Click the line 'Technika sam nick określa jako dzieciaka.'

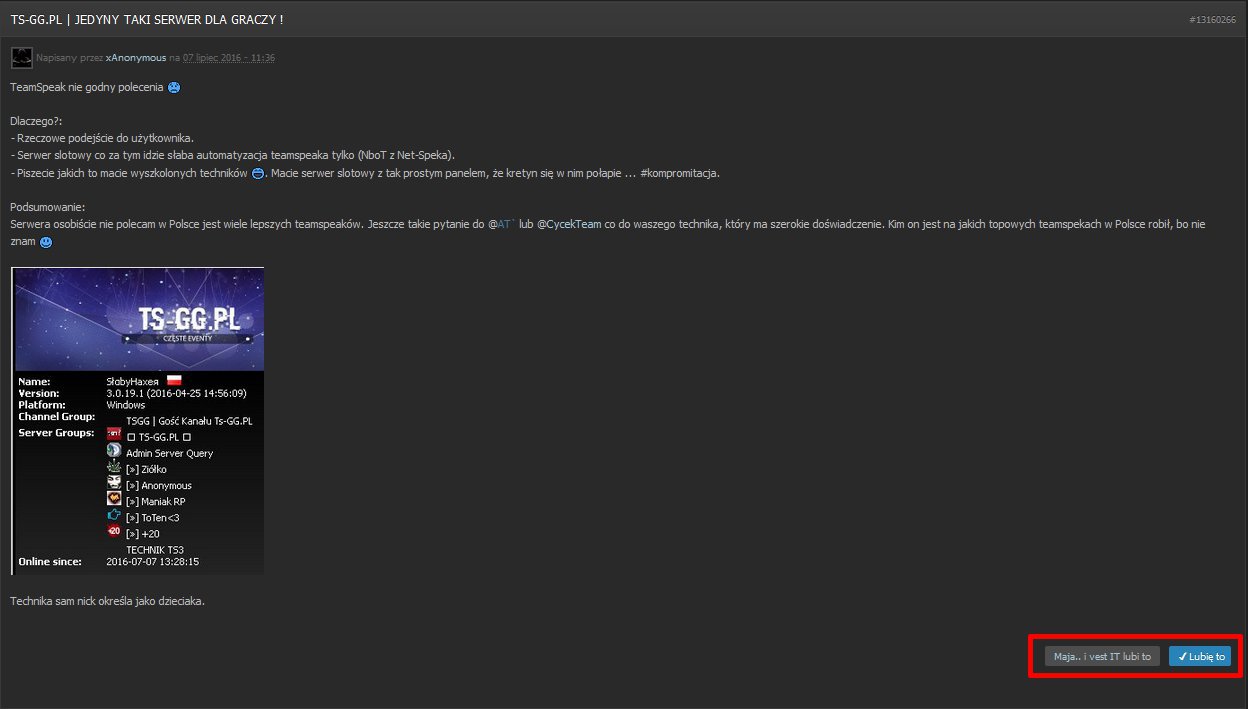(107, 601)
